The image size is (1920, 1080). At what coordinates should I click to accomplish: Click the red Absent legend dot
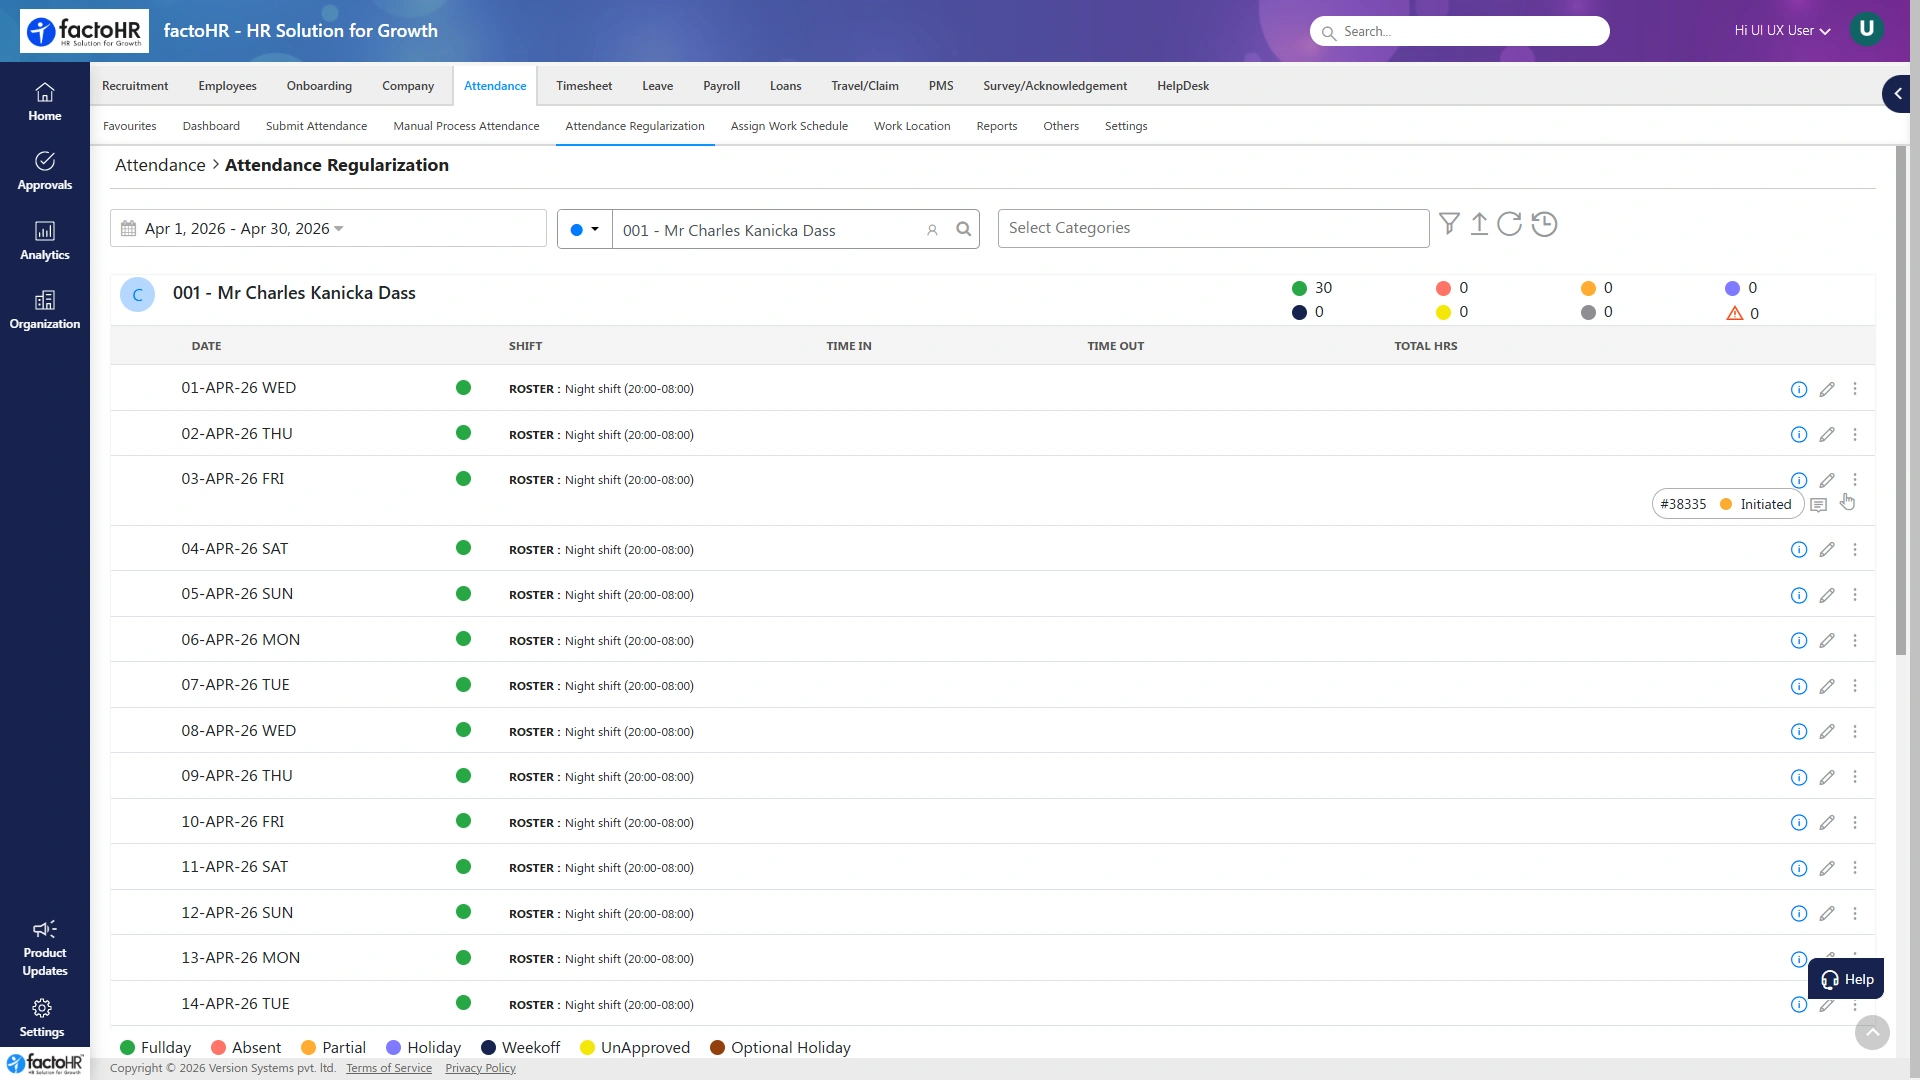coord(218,1047)
